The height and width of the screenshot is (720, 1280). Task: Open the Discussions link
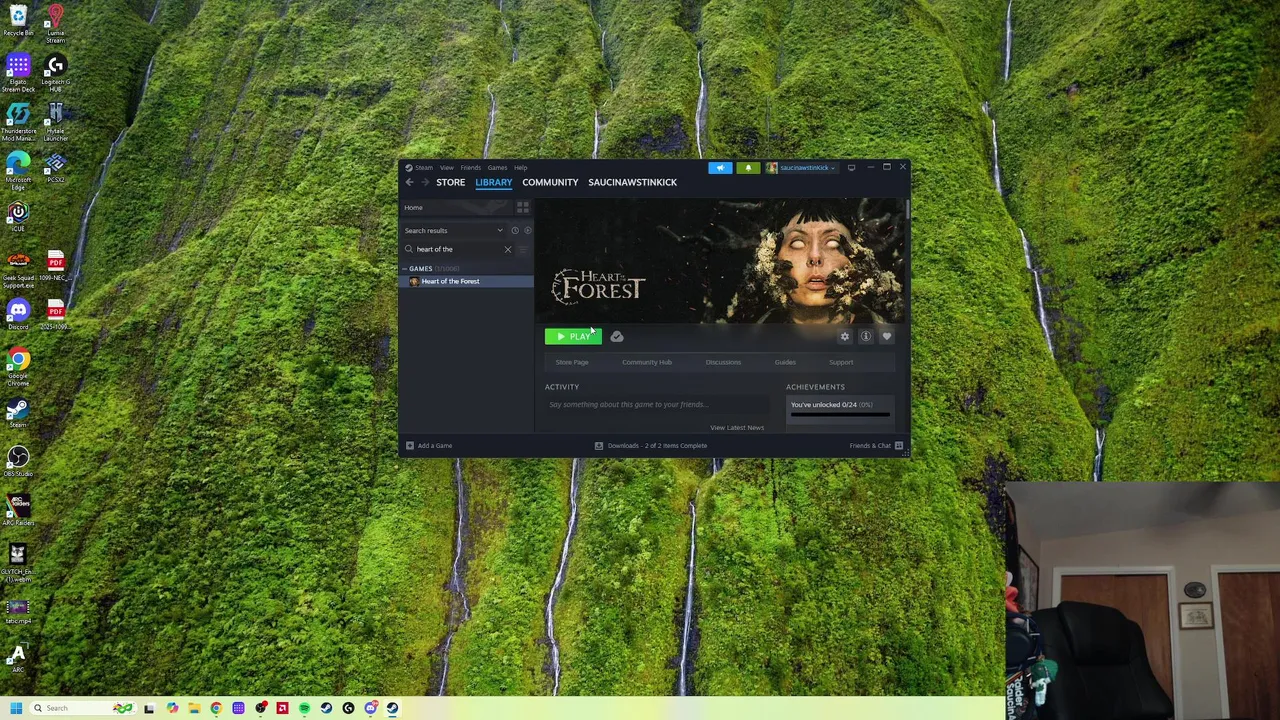723,362
